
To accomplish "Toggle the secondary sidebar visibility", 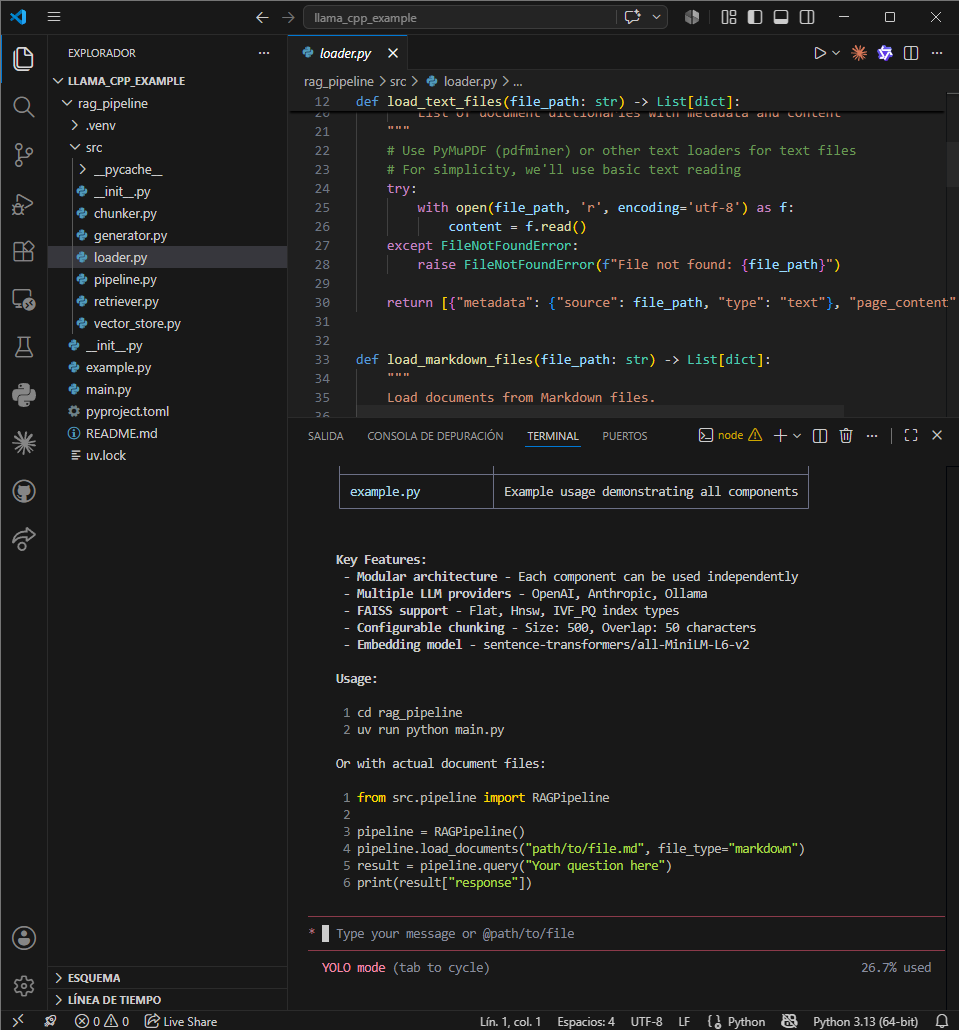I will click(807, 17).
